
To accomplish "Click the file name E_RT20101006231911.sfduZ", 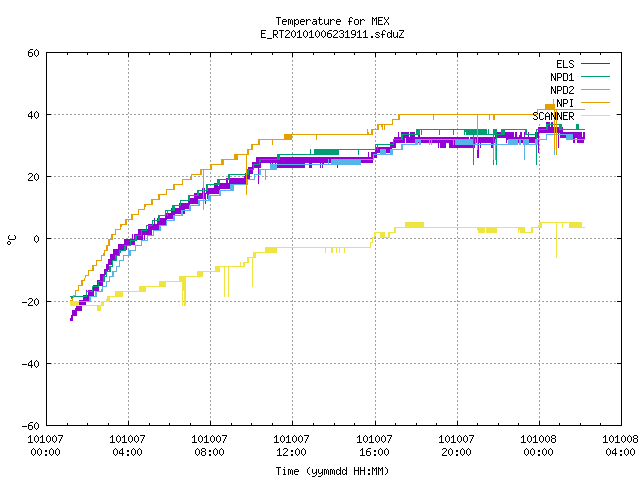I will [332, 34].
